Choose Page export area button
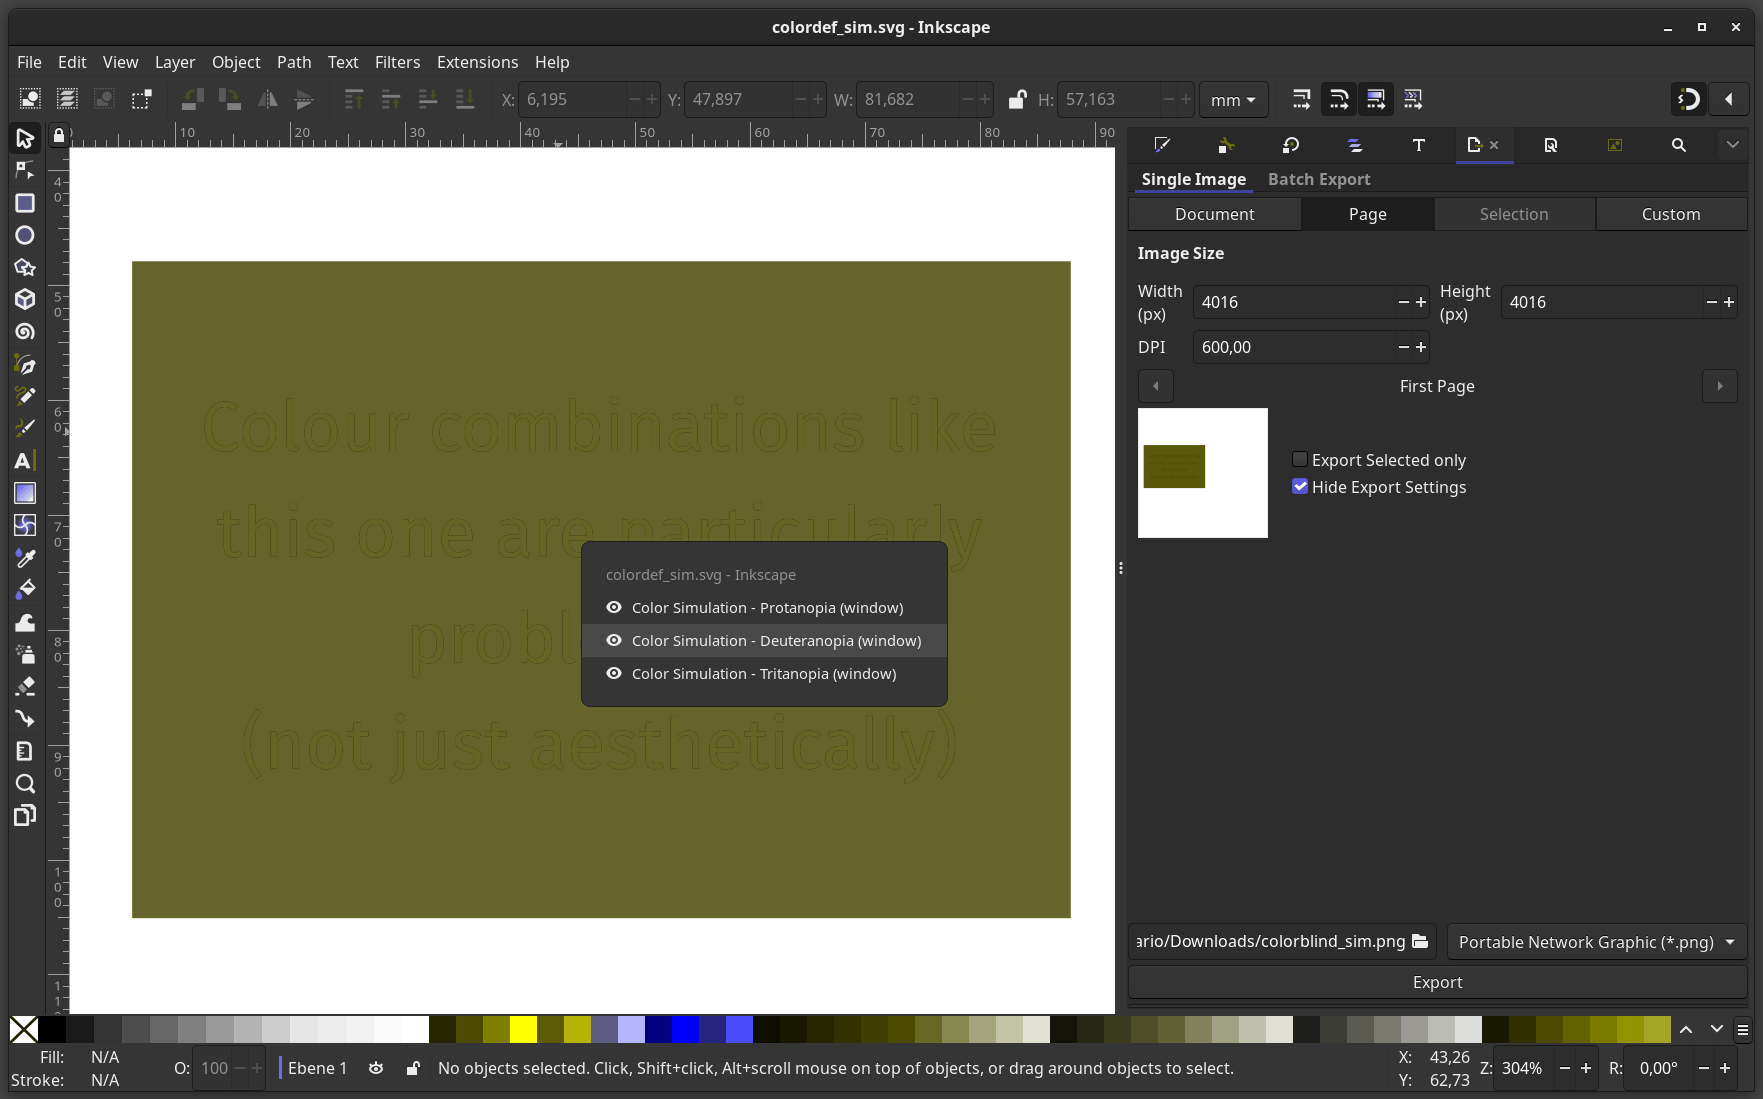Viewport: 1763px width, 1099px height. [1367, 214]
